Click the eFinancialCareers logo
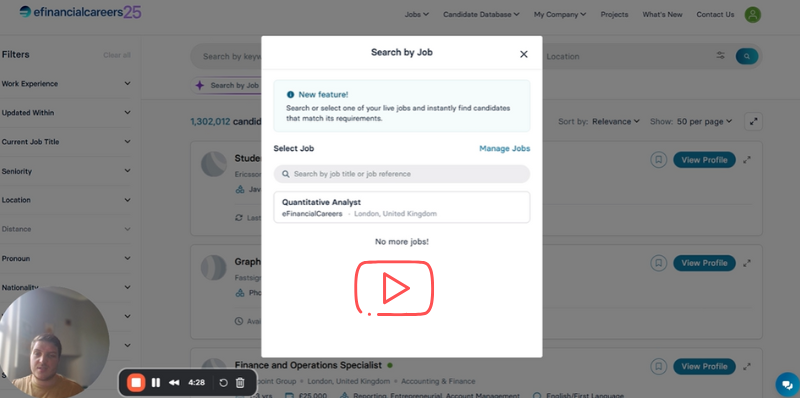This screenshot has height=398, width=800. tap(80, 12)
